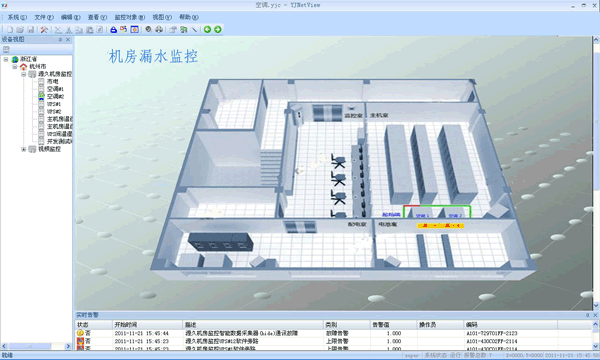Click the device tree horizontal scrollbar
Image resolution: width=600 pixels, height=360 pixels.
pyautogui.click(x=36, y=346)
